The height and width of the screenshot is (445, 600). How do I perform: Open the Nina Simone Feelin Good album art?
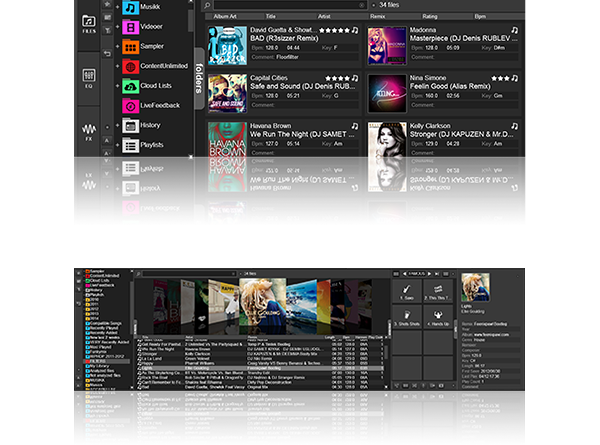(387, 94)
